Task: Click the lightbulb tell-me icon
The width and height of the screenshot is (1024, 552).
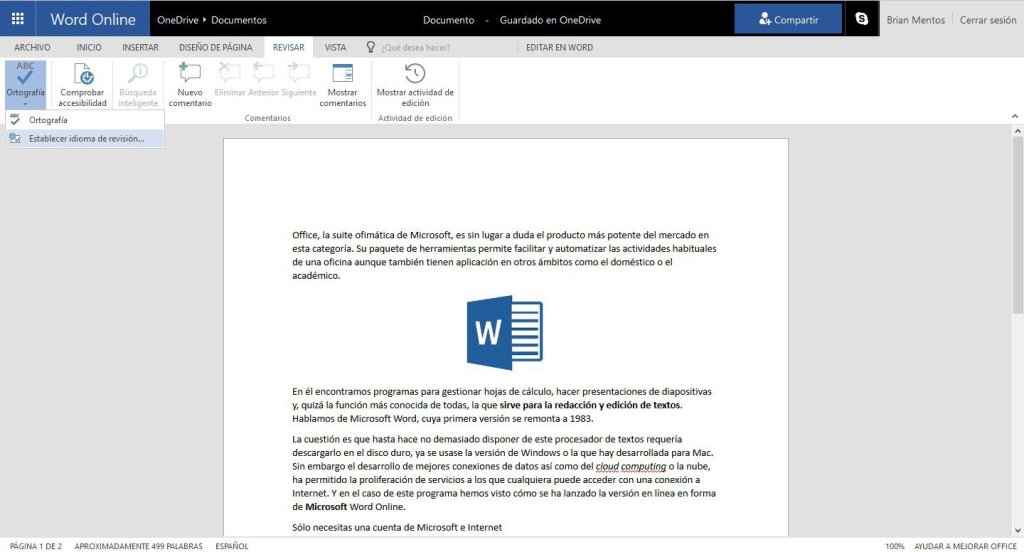Action: click(371, 47)
